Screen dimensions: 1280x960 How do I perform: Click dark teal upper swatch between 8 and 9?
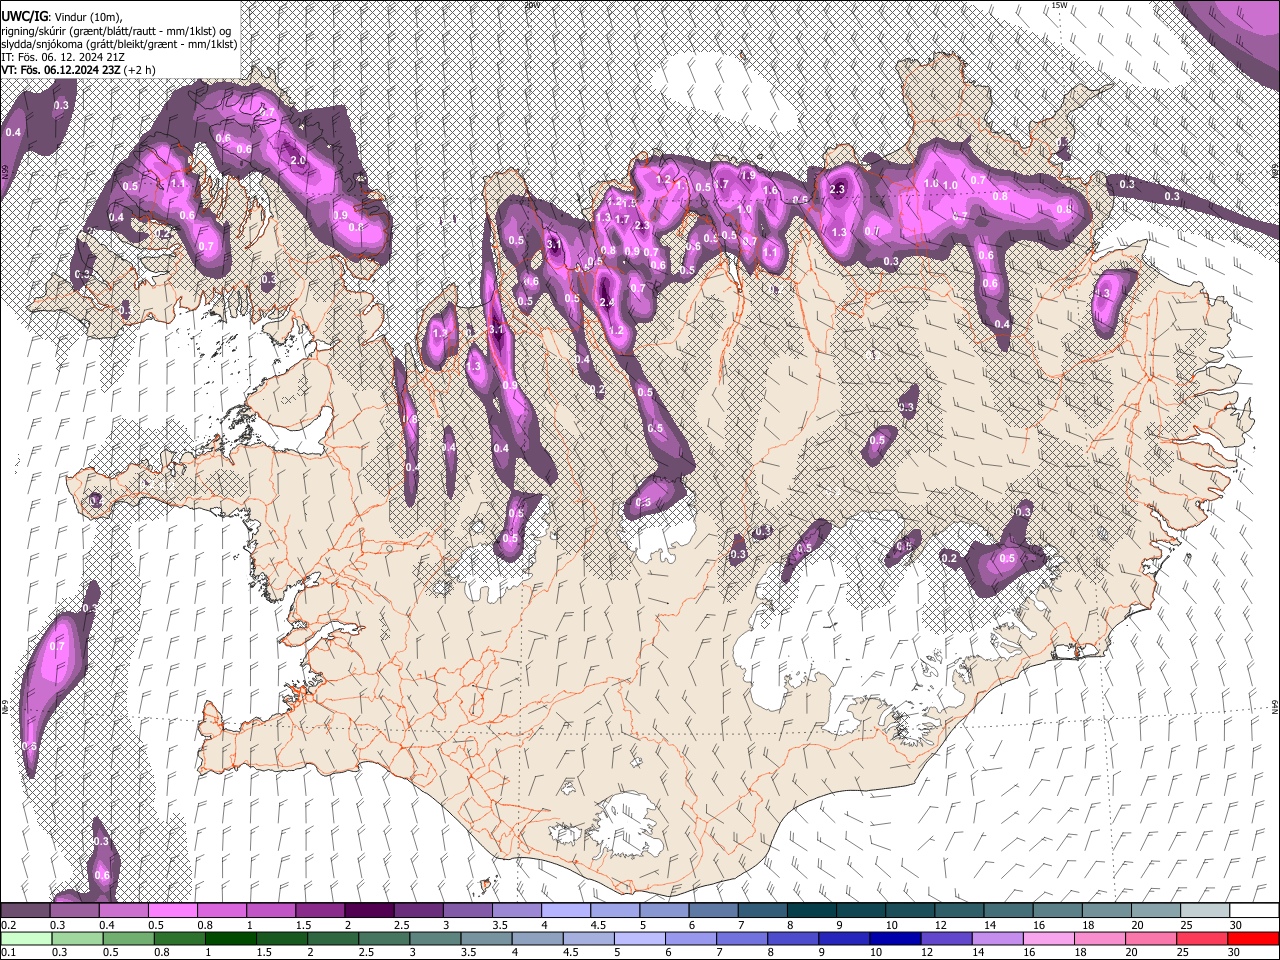pos(812,911)
